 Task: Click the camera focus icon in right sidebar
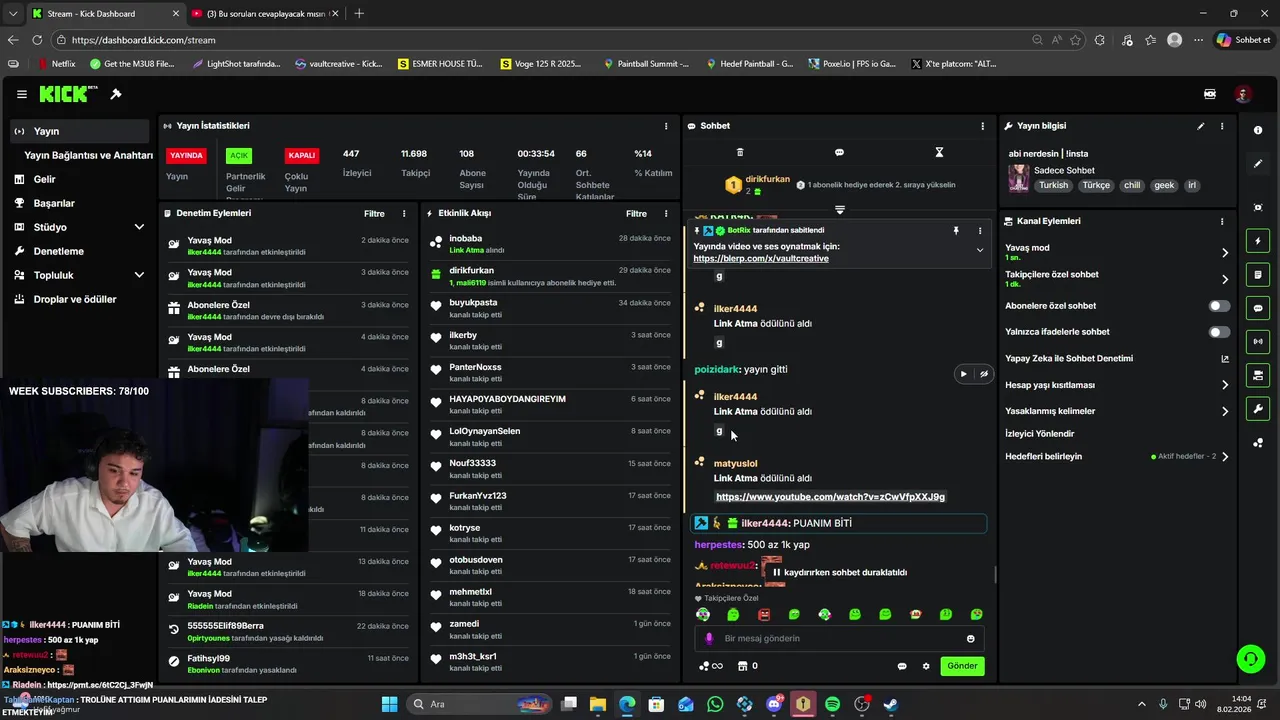pos(1258,207)
